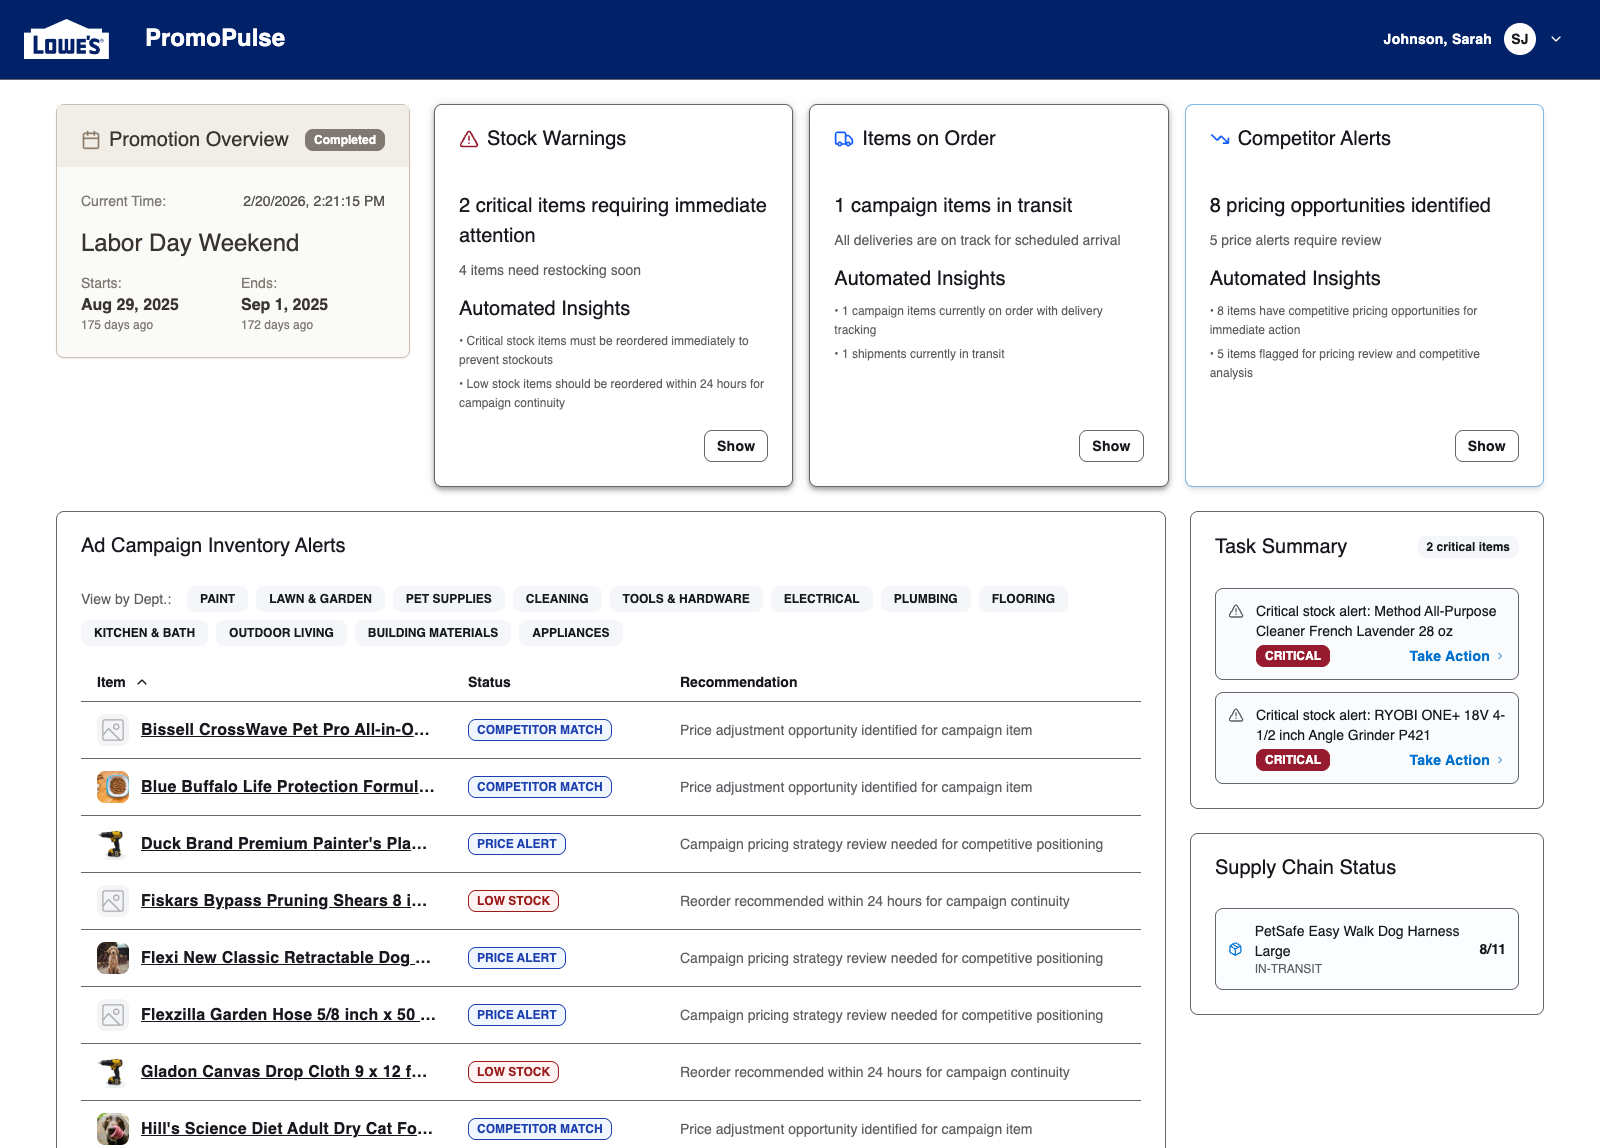The image size is (1600, 1148).
Task: Click the Competitor Alerts trend arrow icon
Action: click(1219, 139)
